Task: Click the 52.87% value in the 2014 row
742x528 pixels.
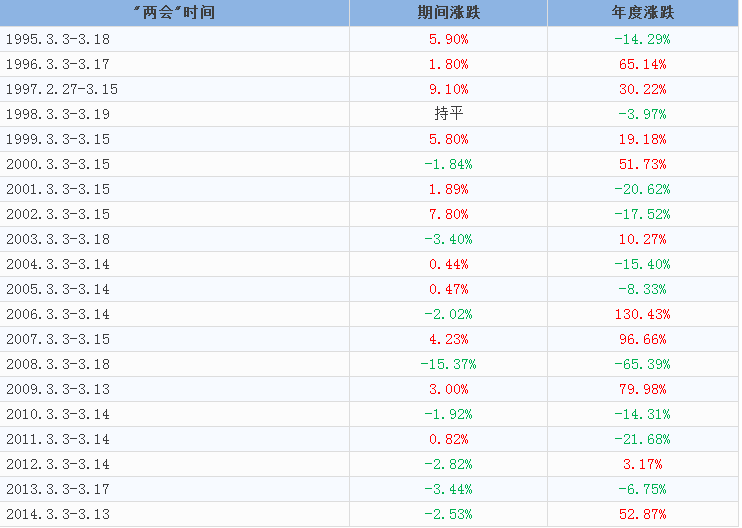Action: (x=642, y=514)
